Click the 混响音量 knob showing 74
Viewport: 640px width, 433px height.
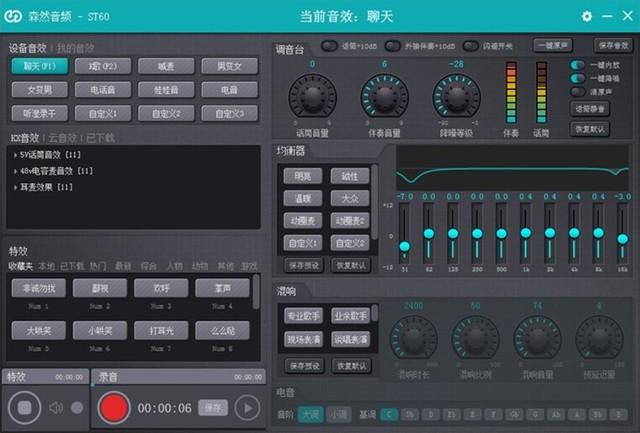(537, 338)
